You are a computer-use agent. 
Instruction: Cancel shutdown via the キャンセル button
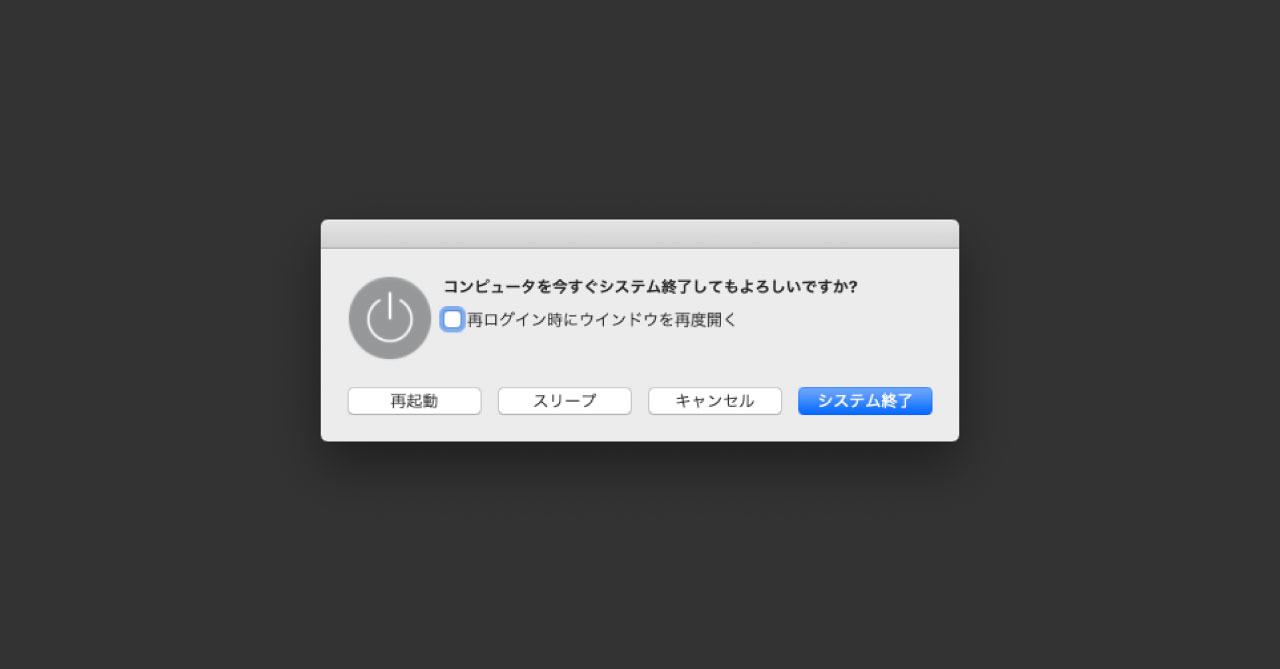pos(715,401)
